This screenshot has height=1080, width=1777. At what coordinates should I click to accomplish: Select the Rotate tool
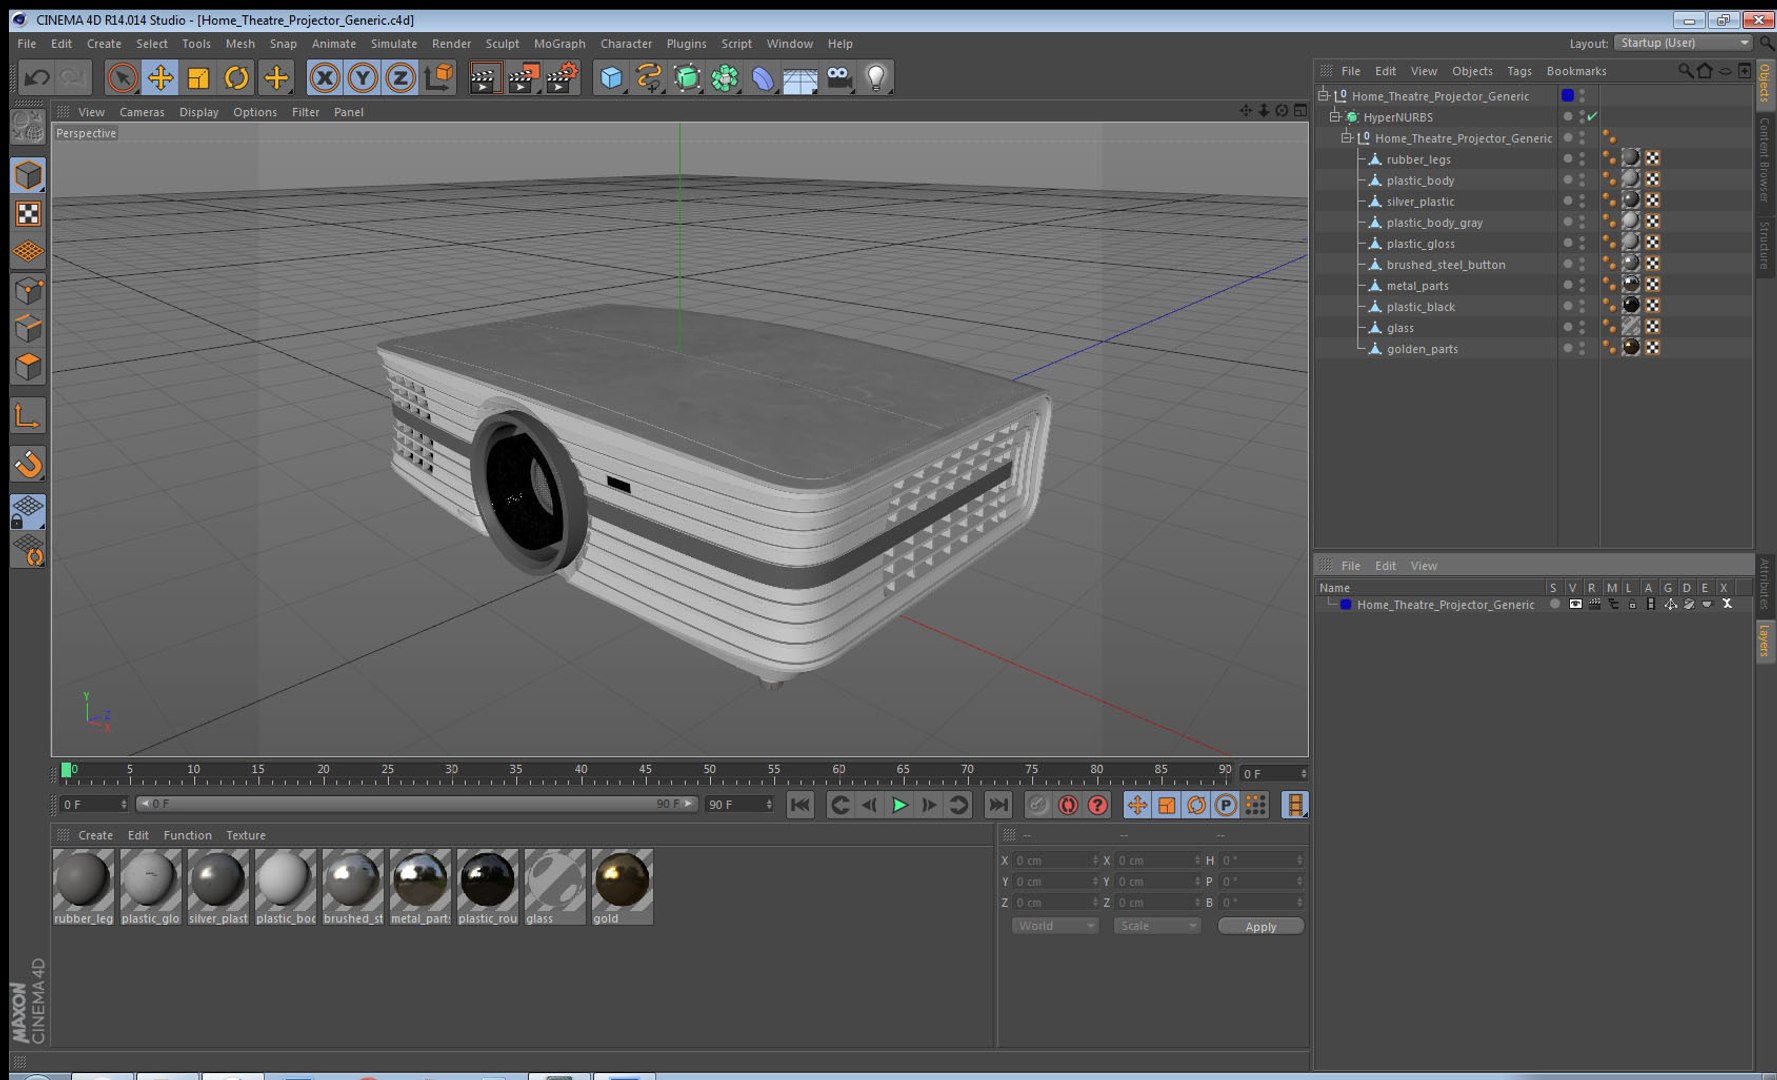click(236, 78)
